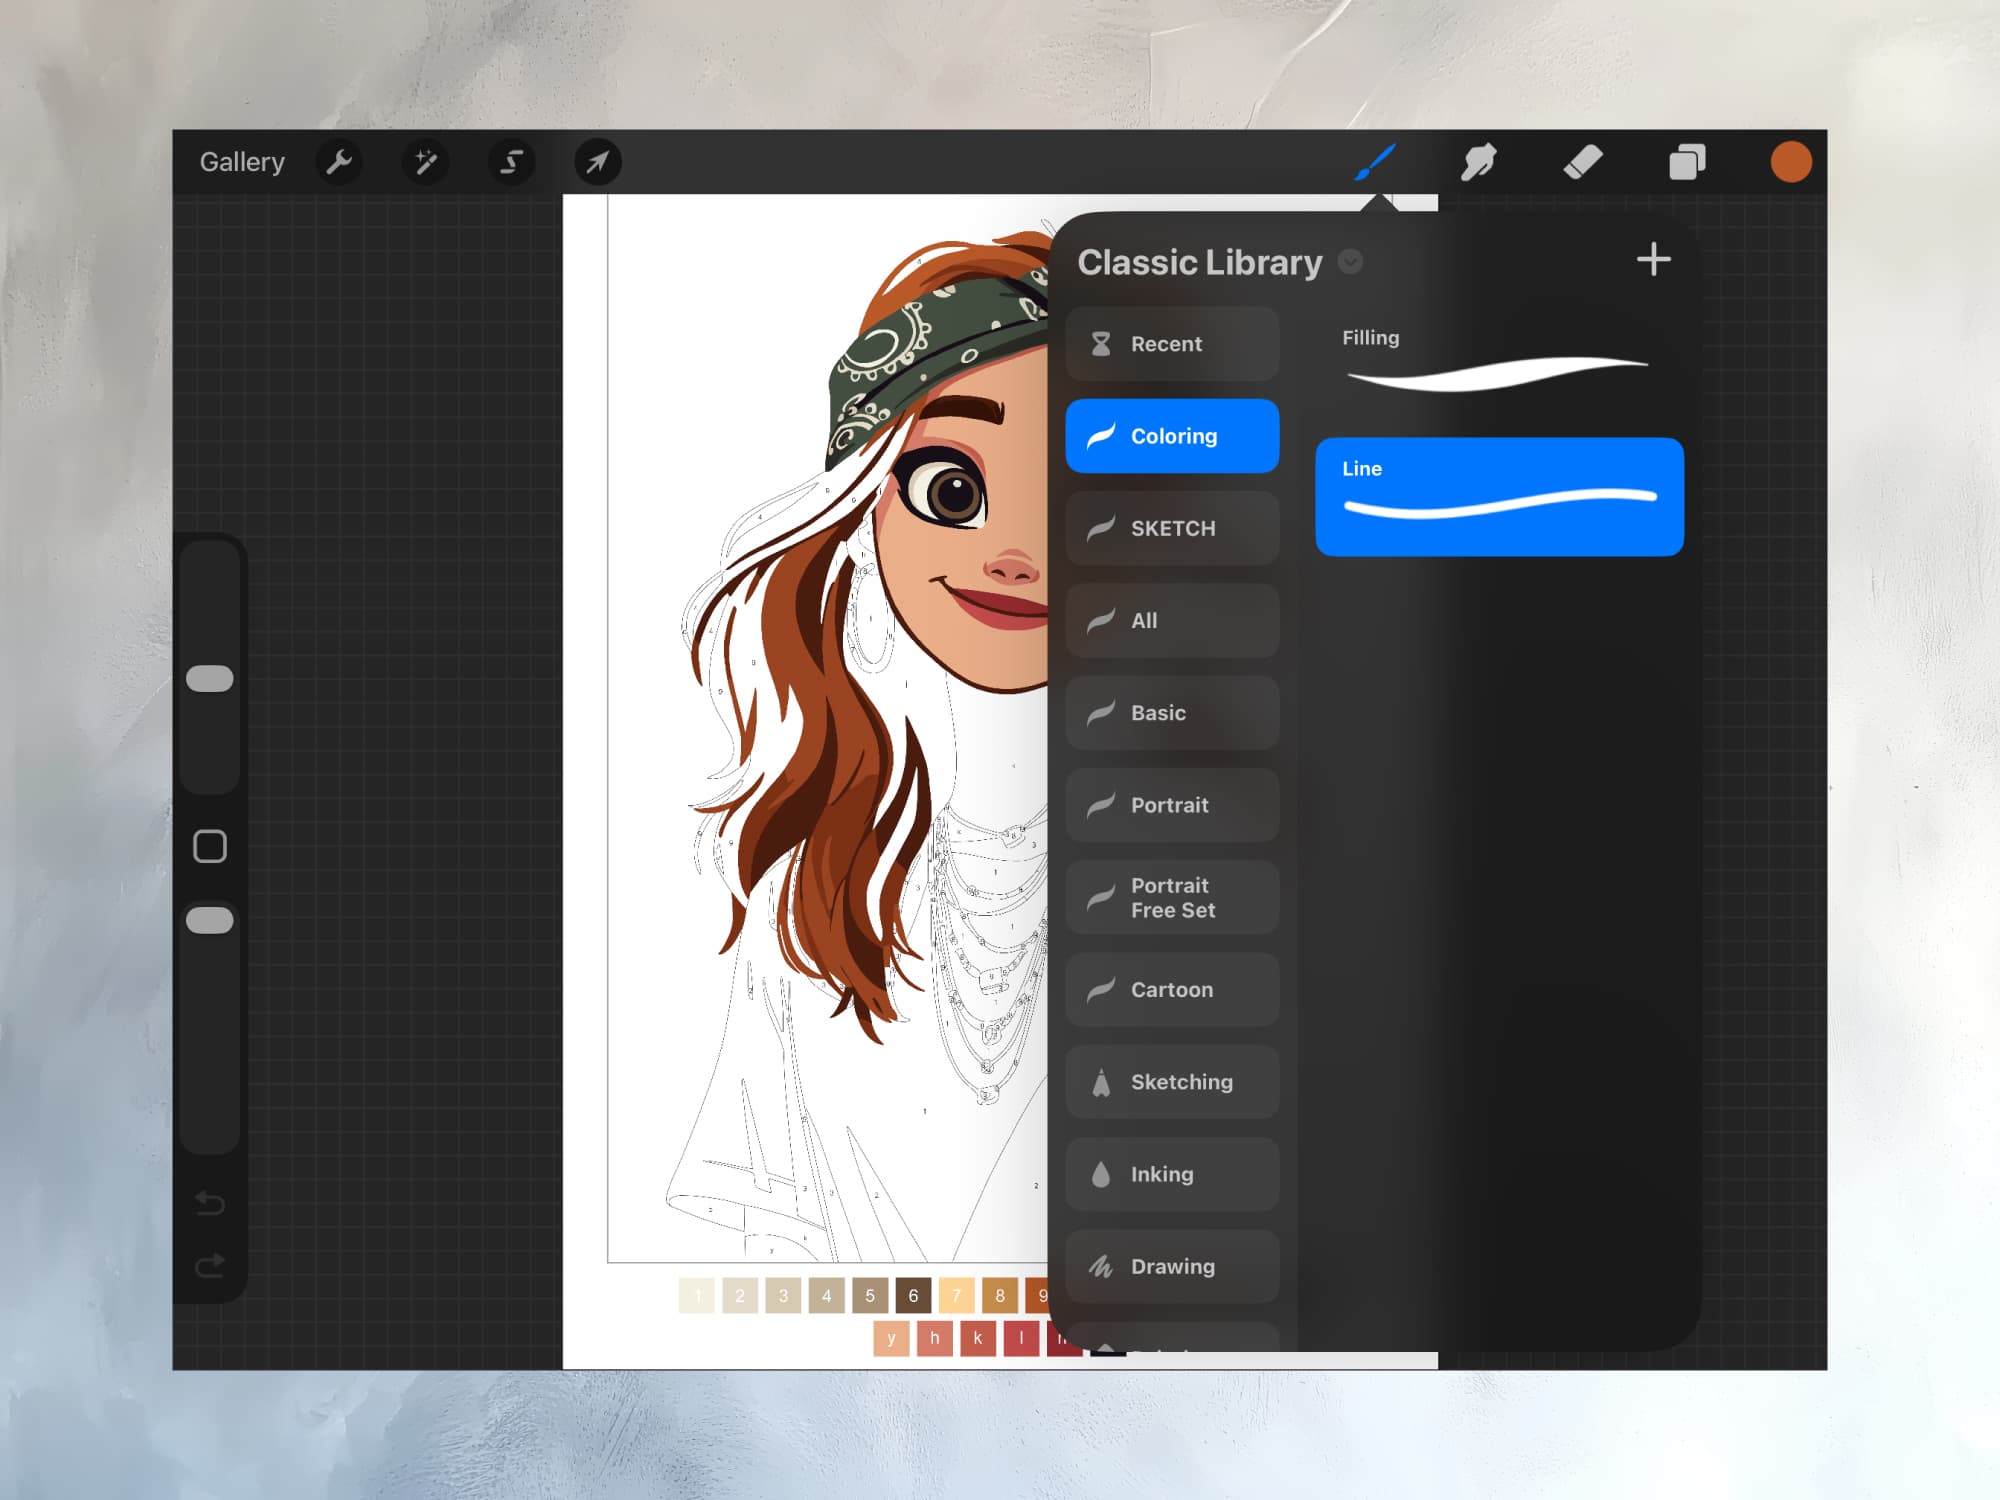The width and height of the screenshot is (2000, 1500).
Task: Return to the Gallery
Action: (x=242, y=161)
